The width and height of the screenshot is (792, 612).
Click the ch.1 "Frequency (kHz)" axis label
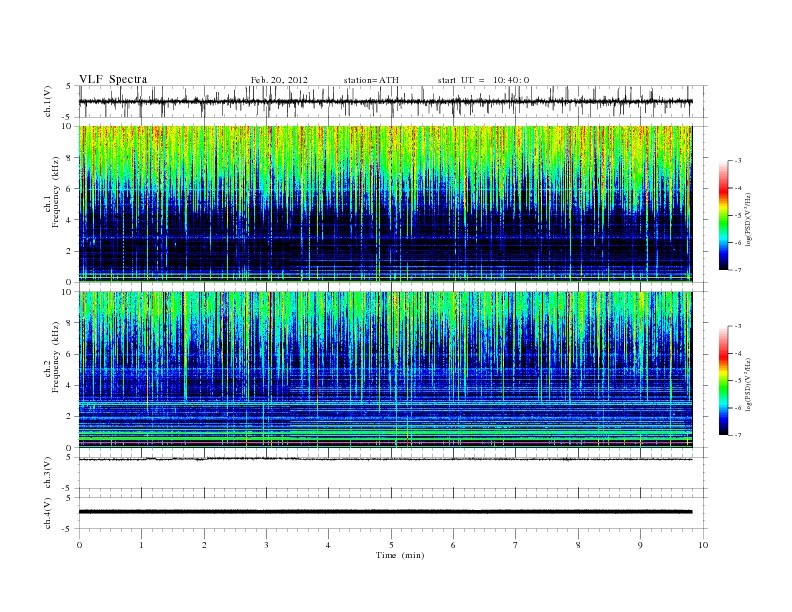[x=55, y=192]
